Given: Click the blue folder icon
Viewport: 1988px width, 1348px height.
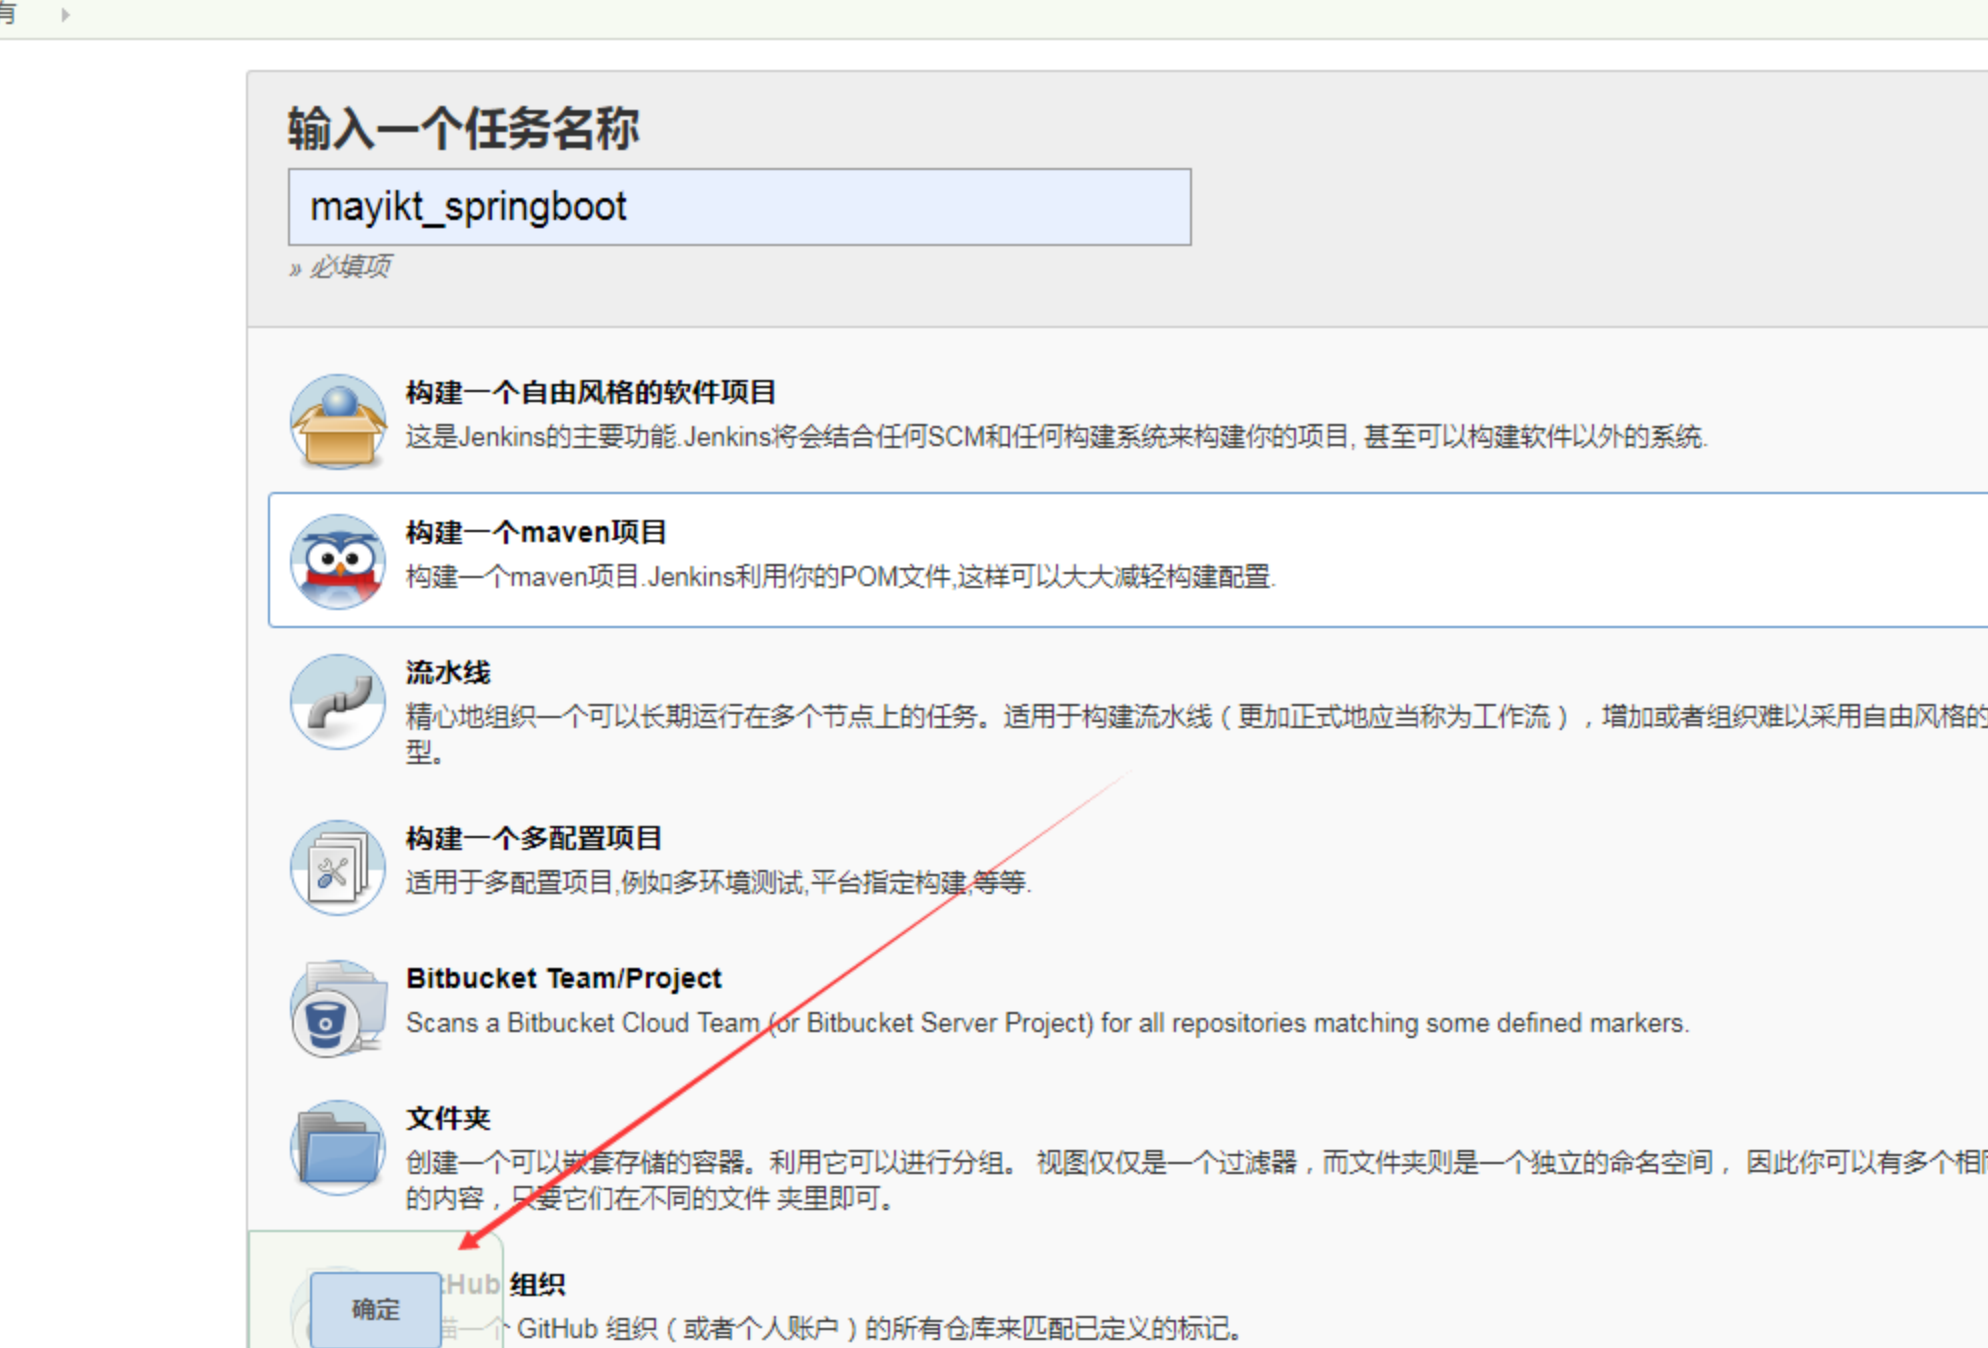Looking at the screenshot, I should pos(338,1148).
